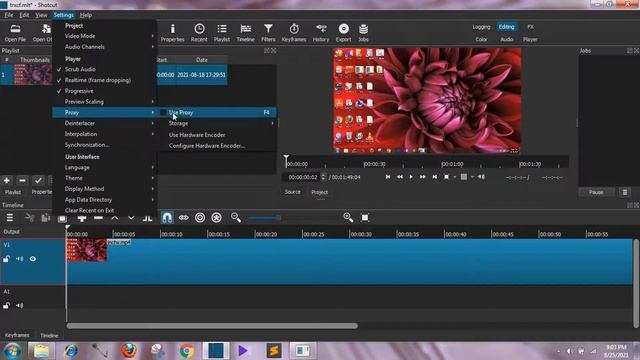
Task: Click the timeline Copy icon
Action: click(x=45, y=218)
